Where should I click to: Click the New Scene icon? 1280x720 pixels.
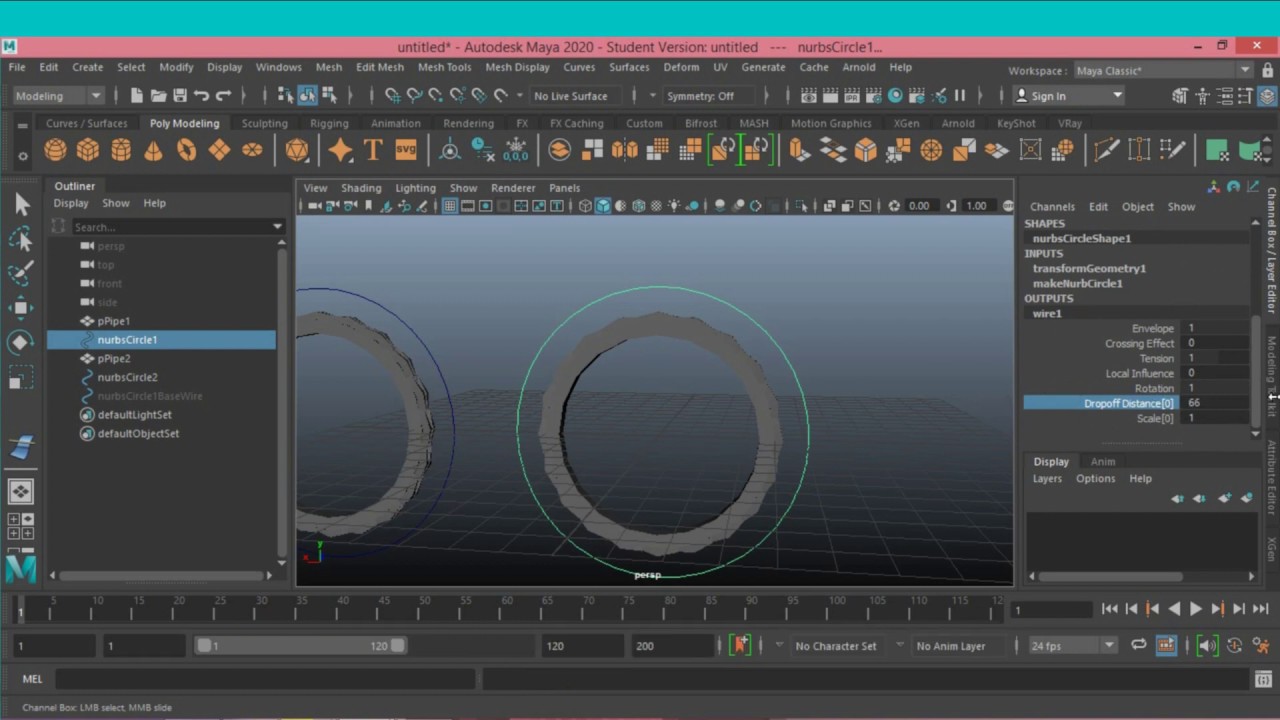click(137, 96)
